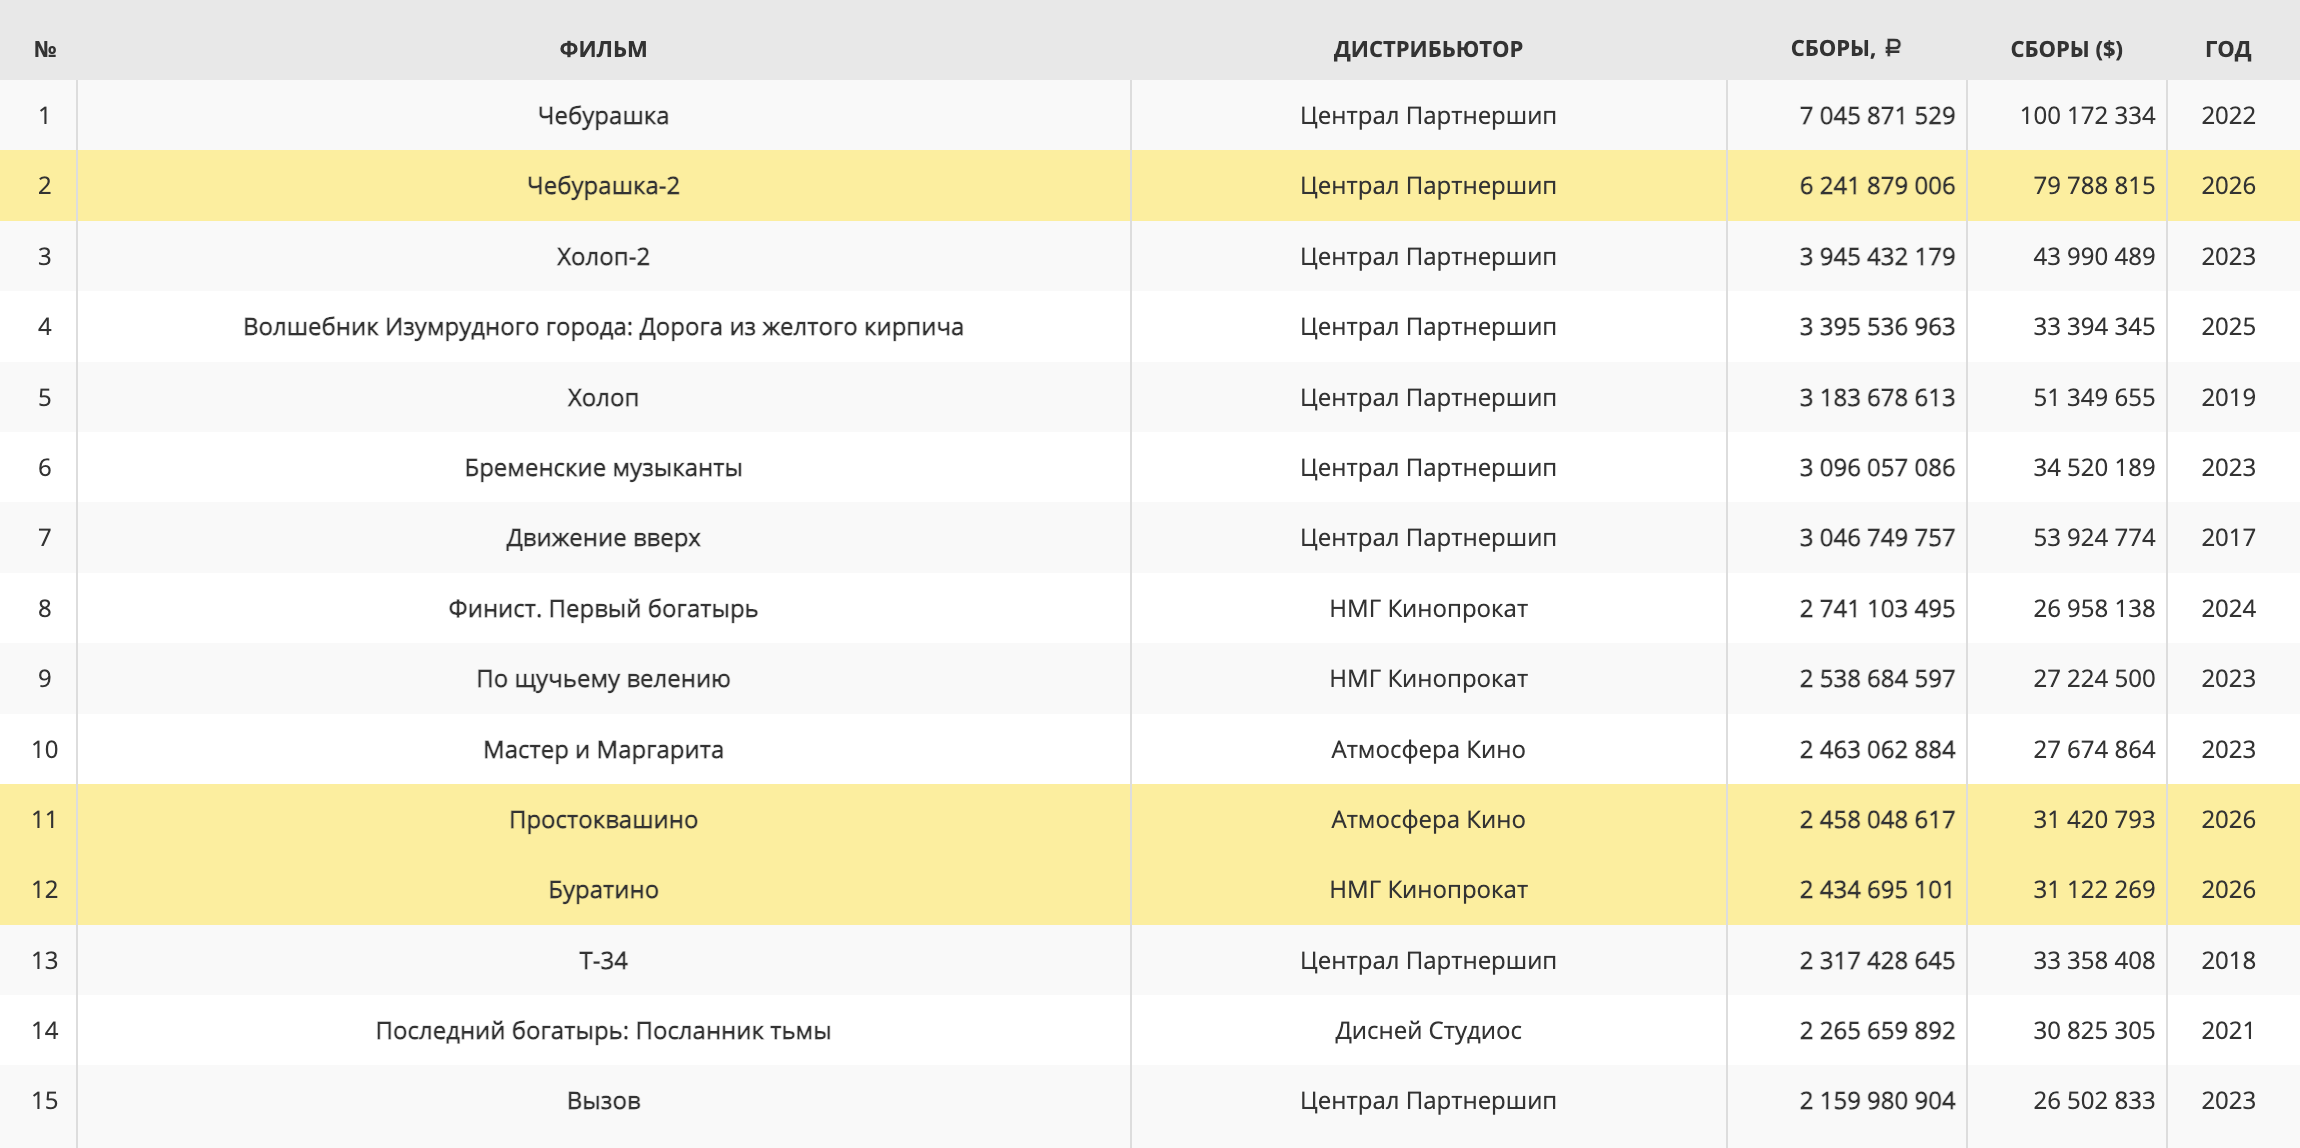2300x1148 pixels.
Task: Click the highlighted Простоквашино film title
Action: pyautogui.click(x=603, y=820)
